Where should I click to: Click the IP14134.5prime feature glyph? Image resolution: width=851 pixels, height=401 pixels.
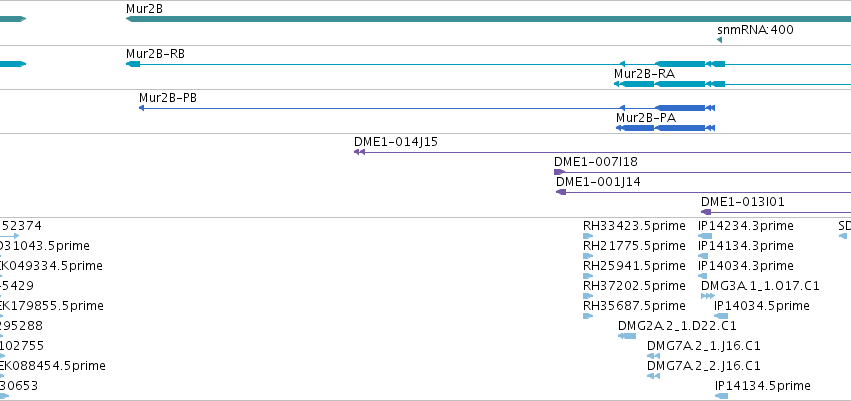pyautogui.click(x=721, y=396)
